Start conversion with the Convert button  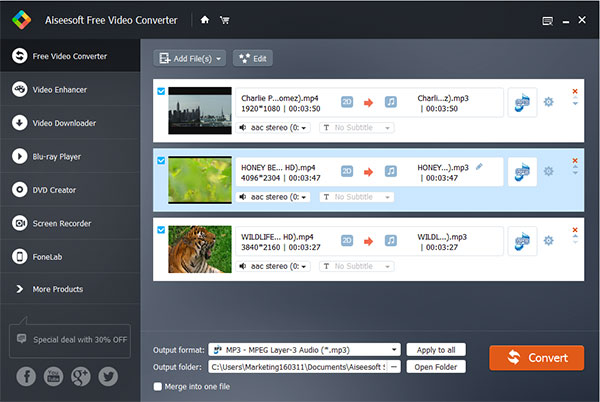coord(536,358)
